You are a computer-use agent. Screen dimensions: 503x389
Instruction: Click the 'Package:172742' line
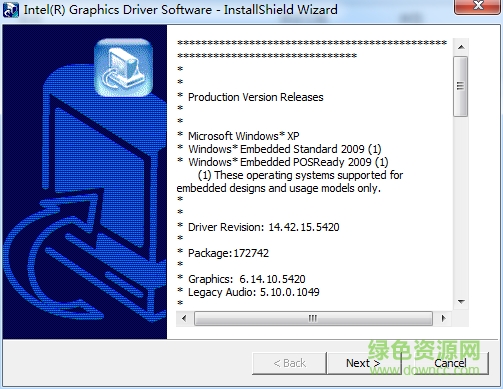click(228, 253)
